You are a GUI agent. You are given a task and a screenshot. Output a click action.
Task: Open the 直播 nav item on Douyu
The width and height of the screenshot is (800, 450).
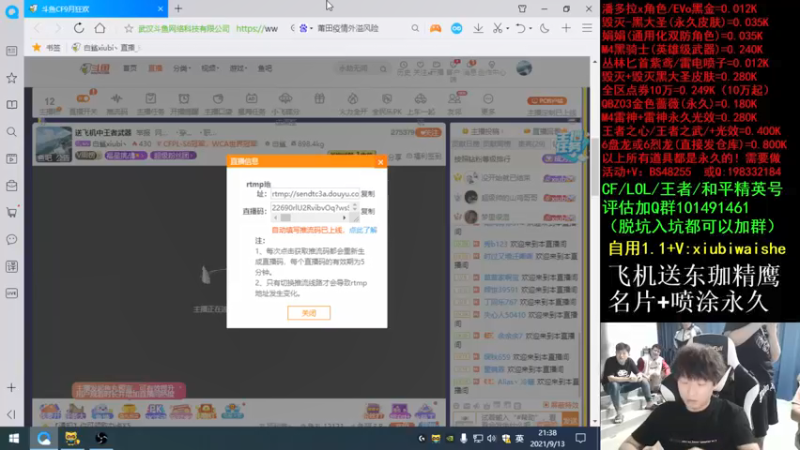coord(155,68)
